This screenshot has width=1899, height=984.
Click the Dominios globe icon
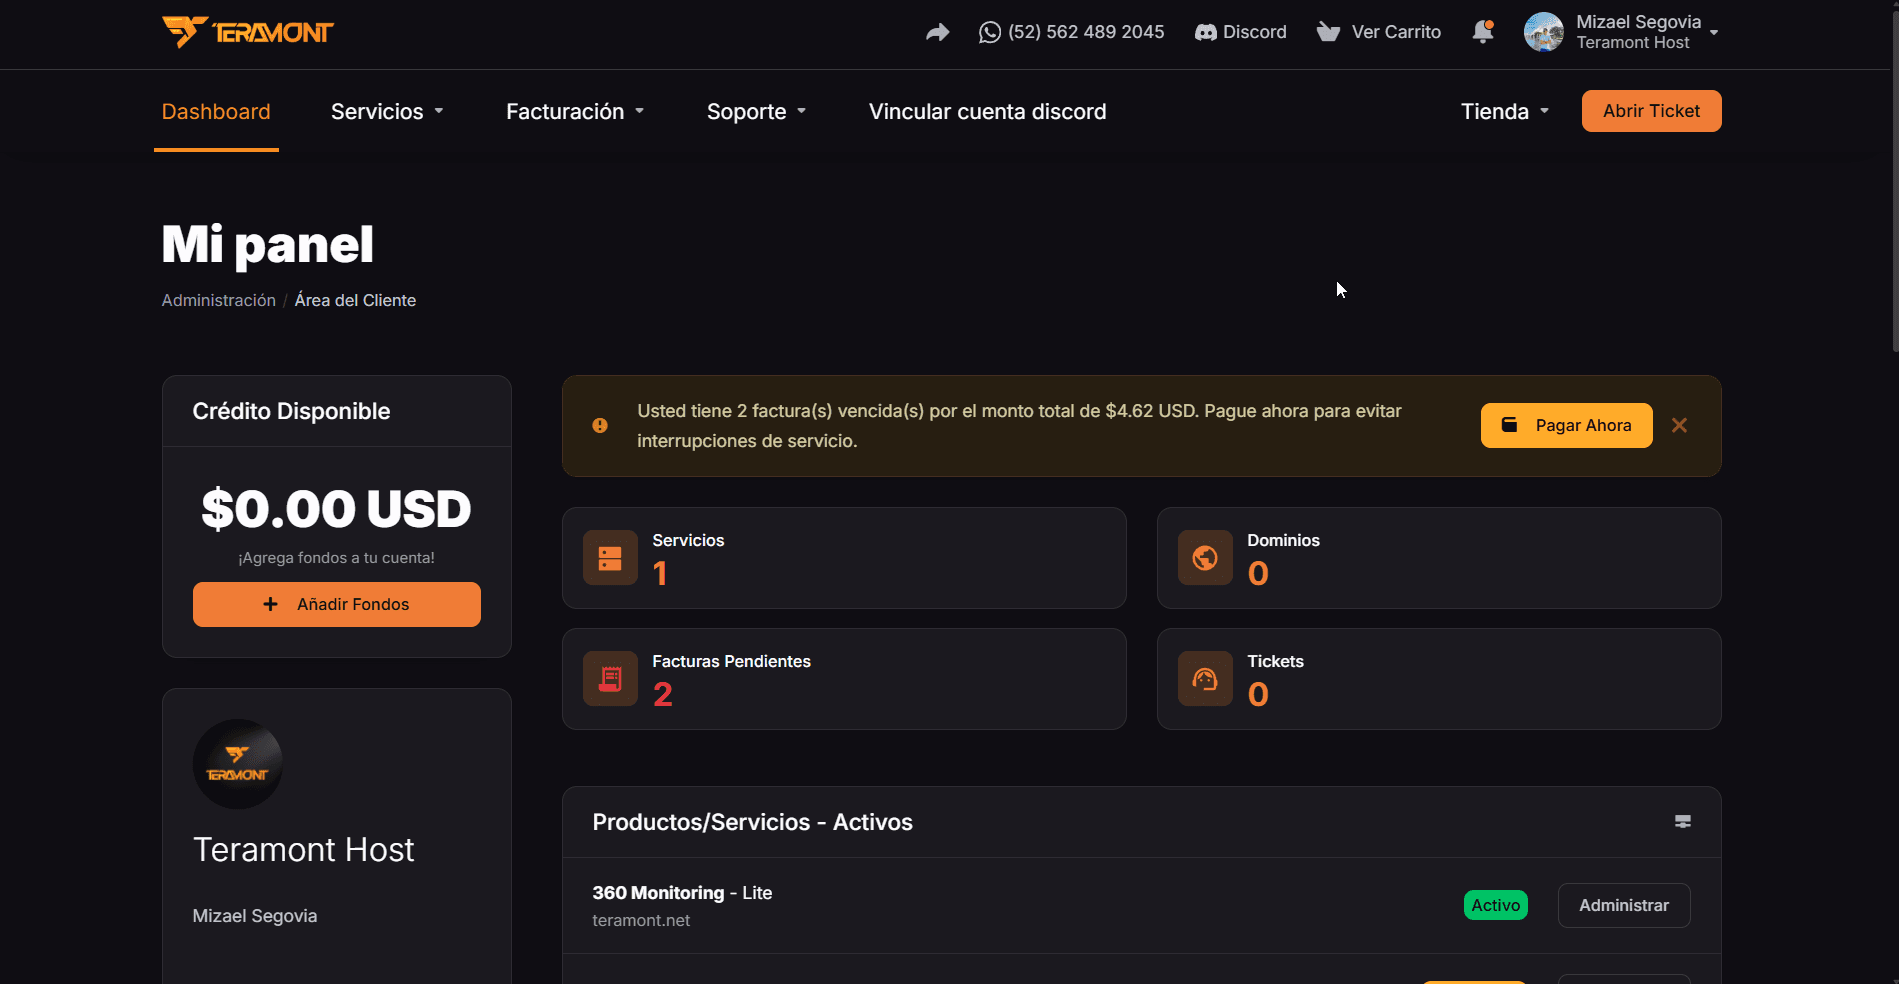1205,558
